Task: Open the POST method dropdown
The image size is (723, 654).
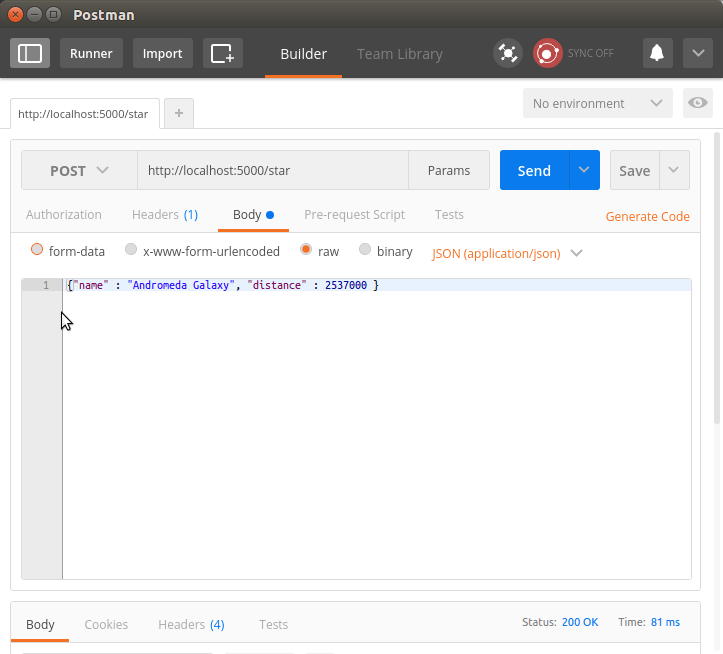Action: (79, 171)
